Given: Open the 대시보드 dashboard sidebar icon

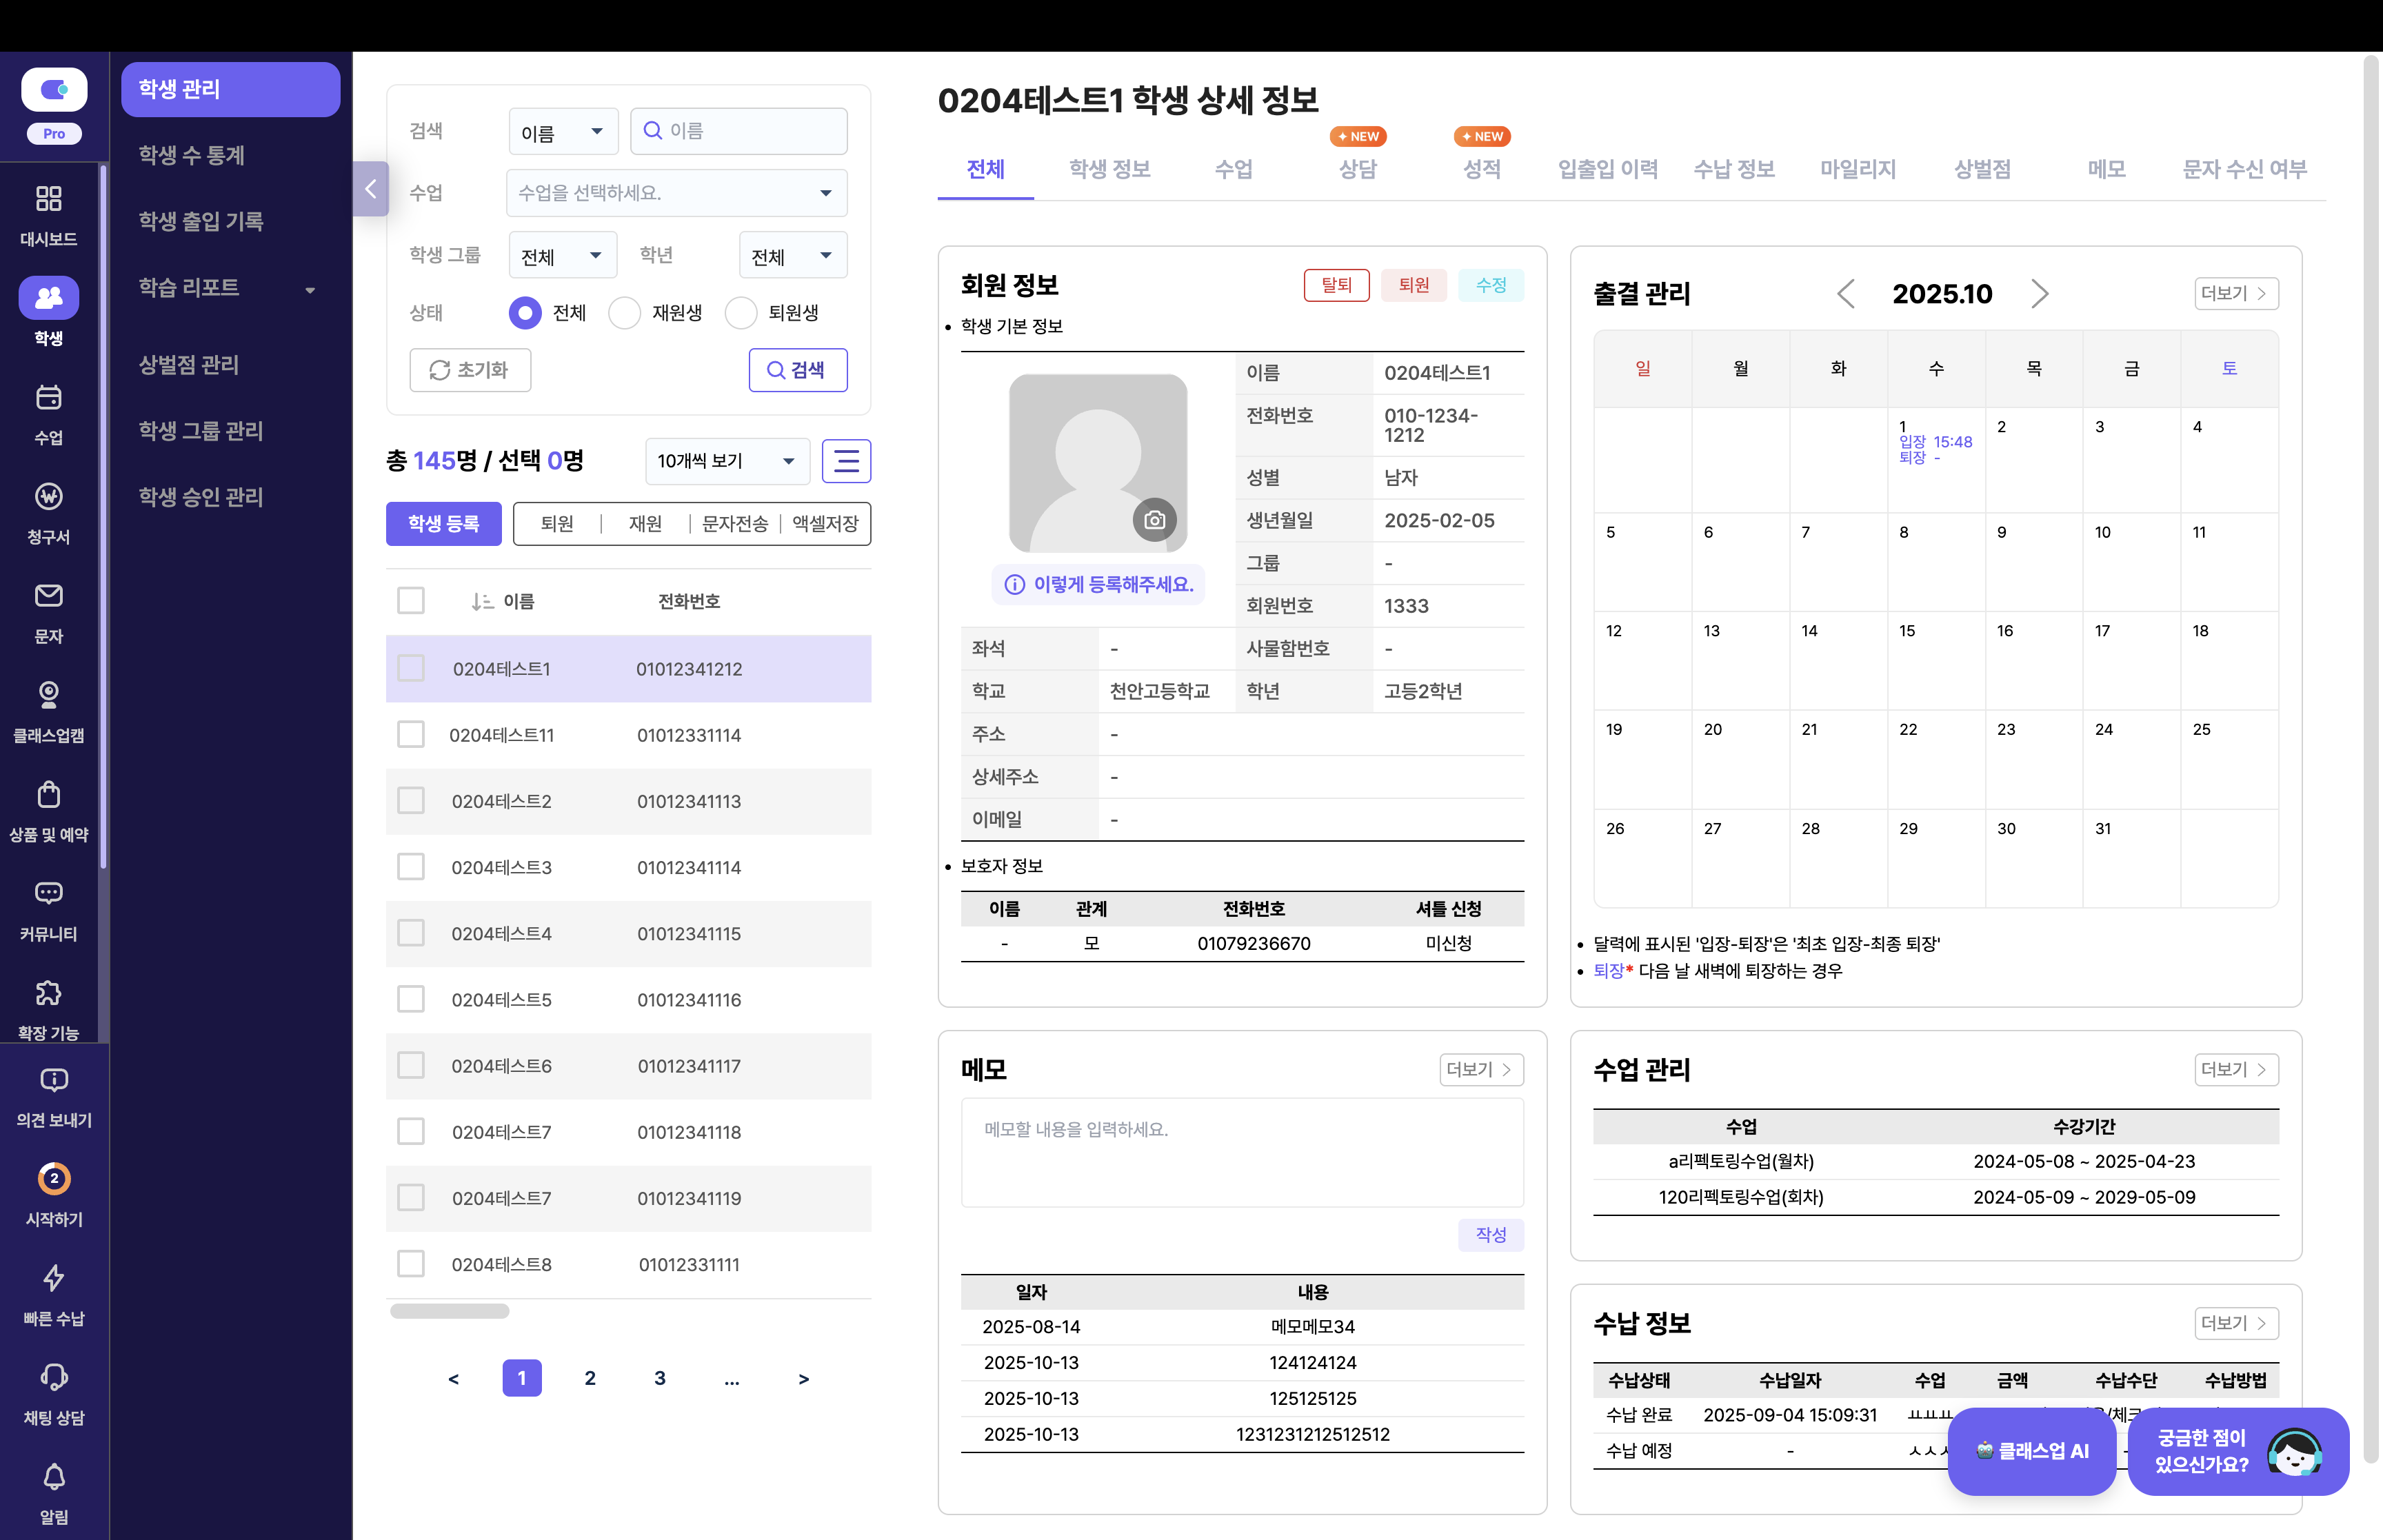Looking at the screenshot, I should (x=48, y=199).
